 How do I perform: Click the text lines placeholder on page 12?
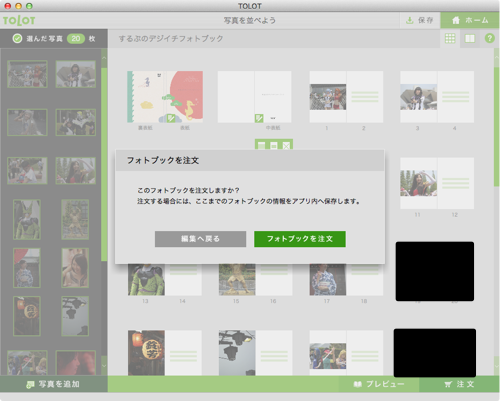click(x=456, y=183)
